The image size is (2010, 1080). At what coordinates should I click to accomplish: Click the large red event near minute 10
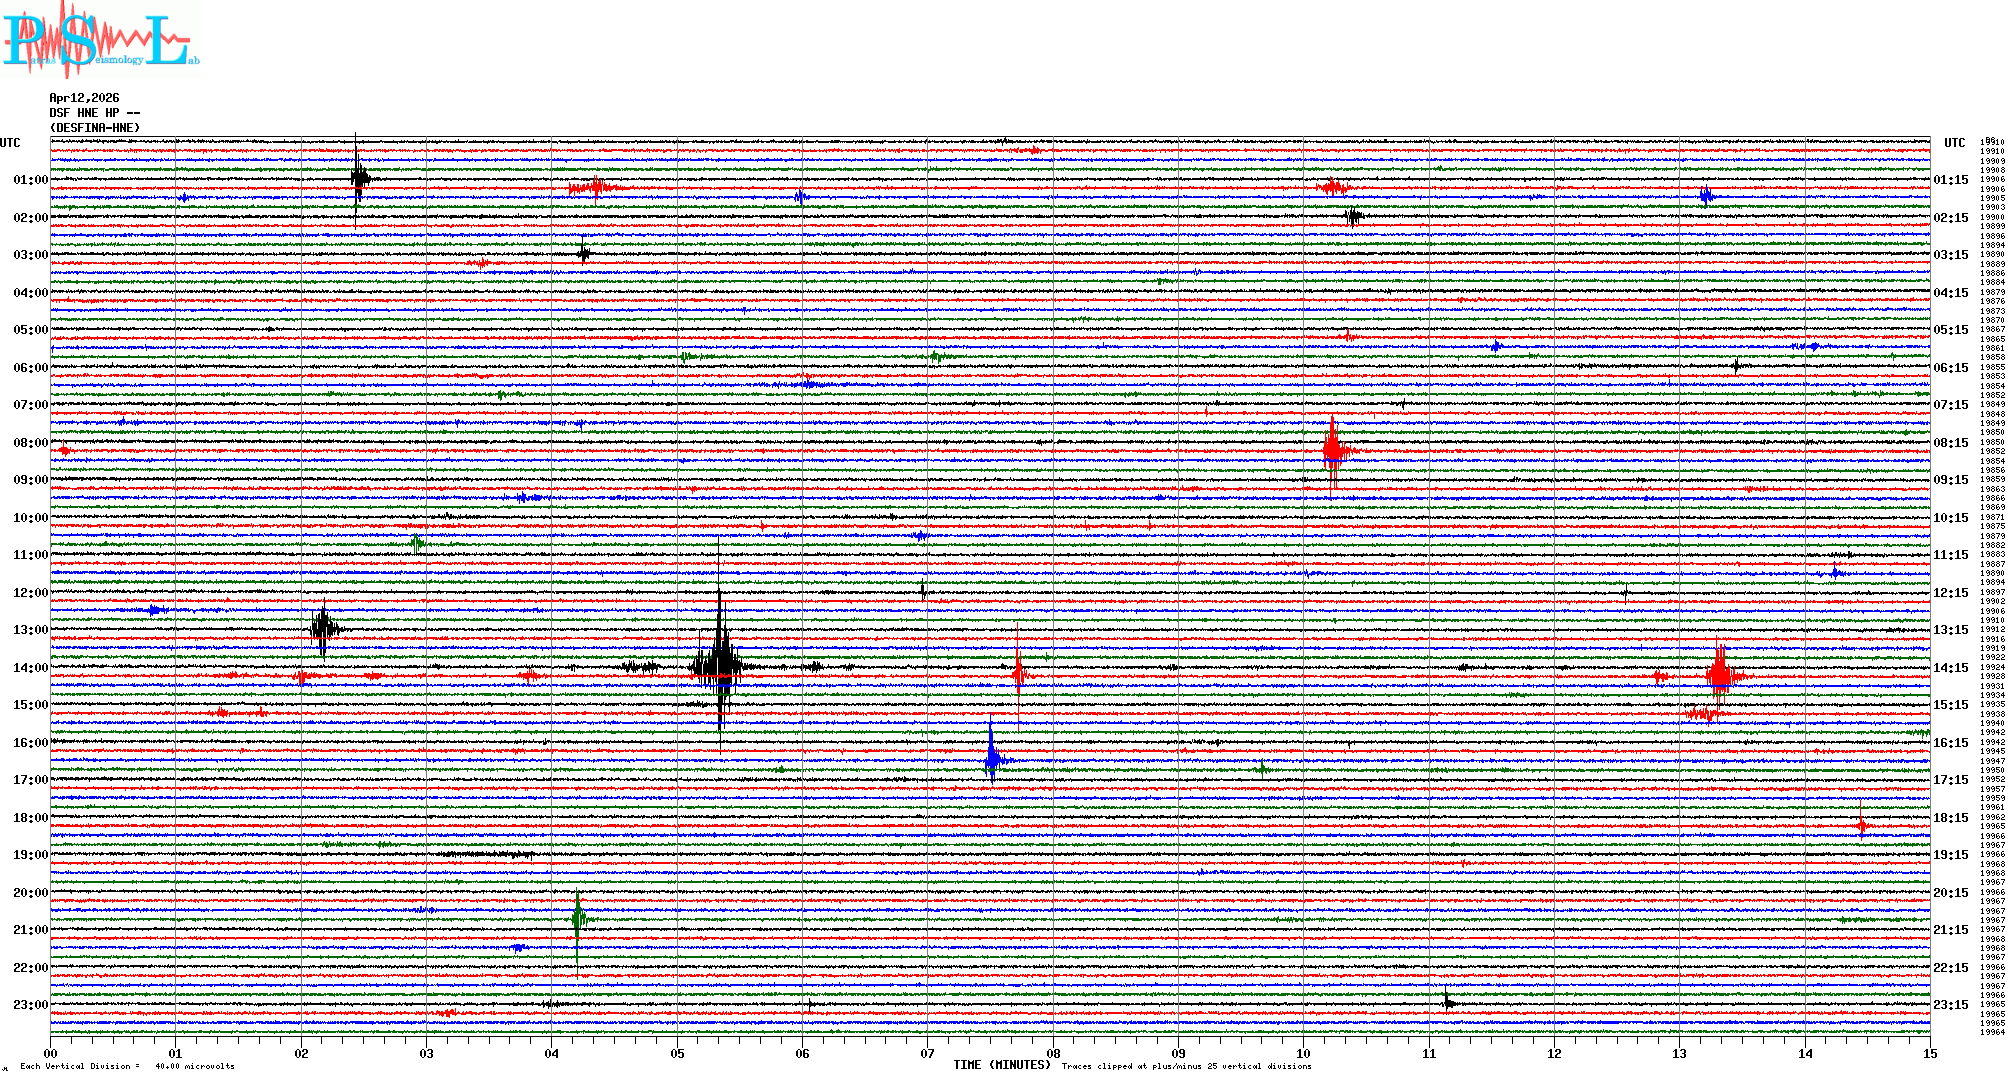[x=1332, y=450]
